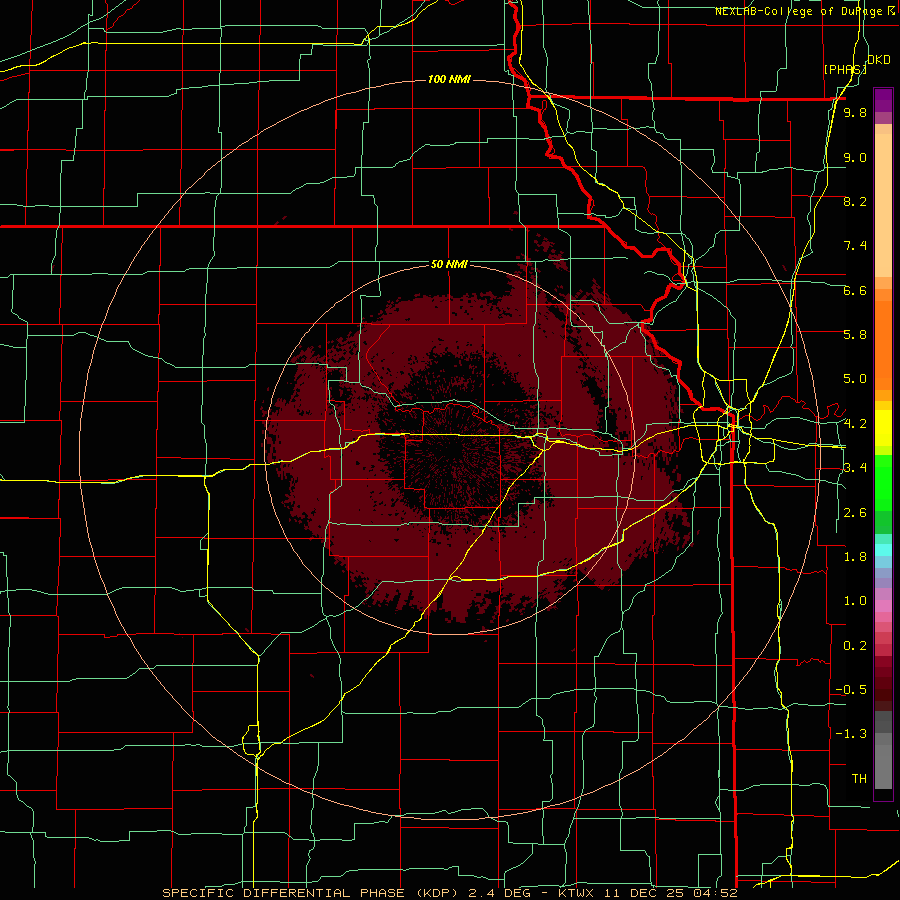The image size is (900, 900).
Task: Click the 50 NMI range ring label
Action: click(449, 264)
